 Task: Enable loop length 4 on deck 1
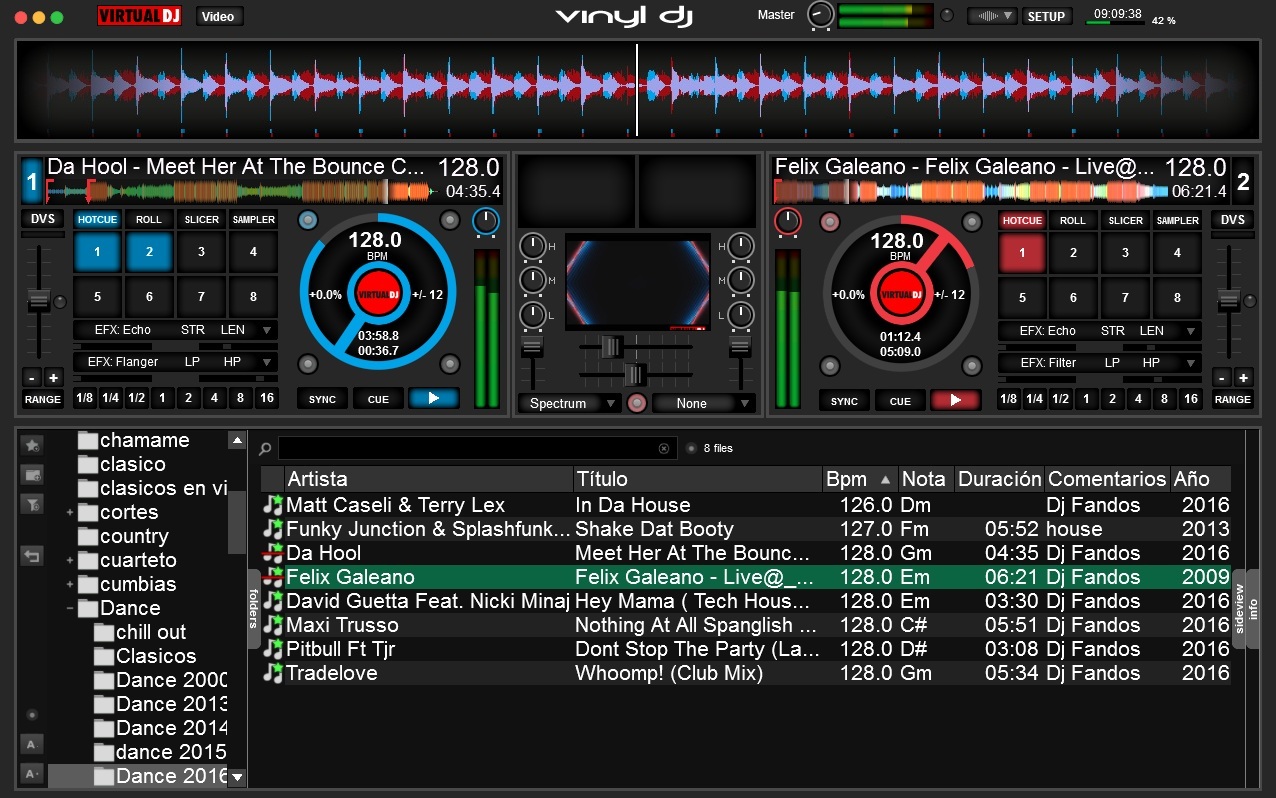click(x=214, y=398)
